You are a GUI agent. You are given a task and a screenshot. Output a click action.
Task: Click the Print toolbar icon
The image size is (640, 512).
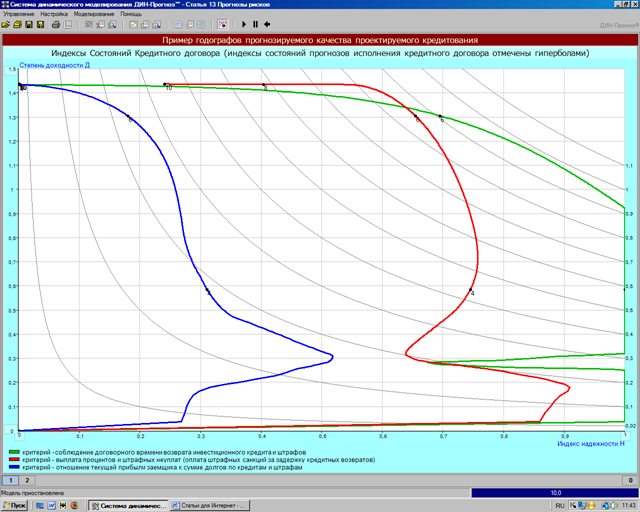pos(56,24)
